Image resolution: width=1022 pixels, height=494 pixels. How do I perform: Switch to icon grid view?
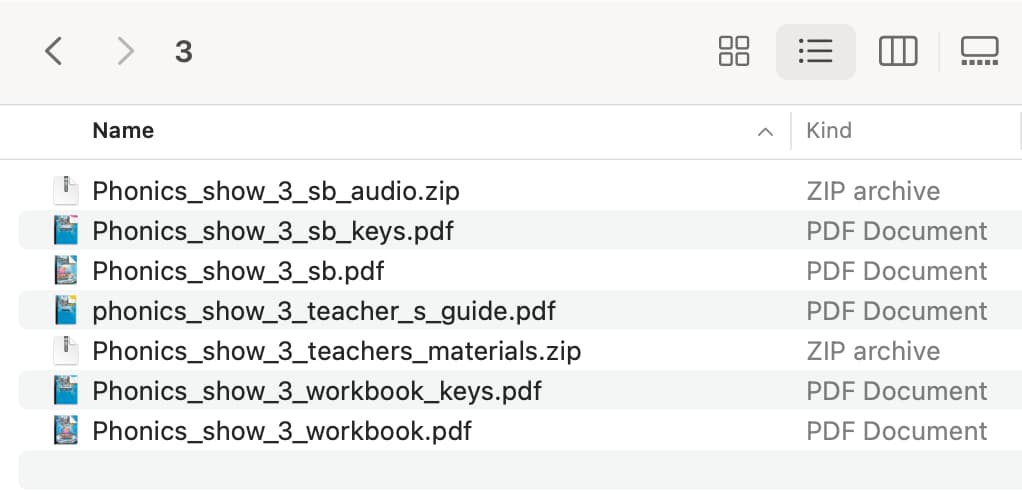(734, 51)
